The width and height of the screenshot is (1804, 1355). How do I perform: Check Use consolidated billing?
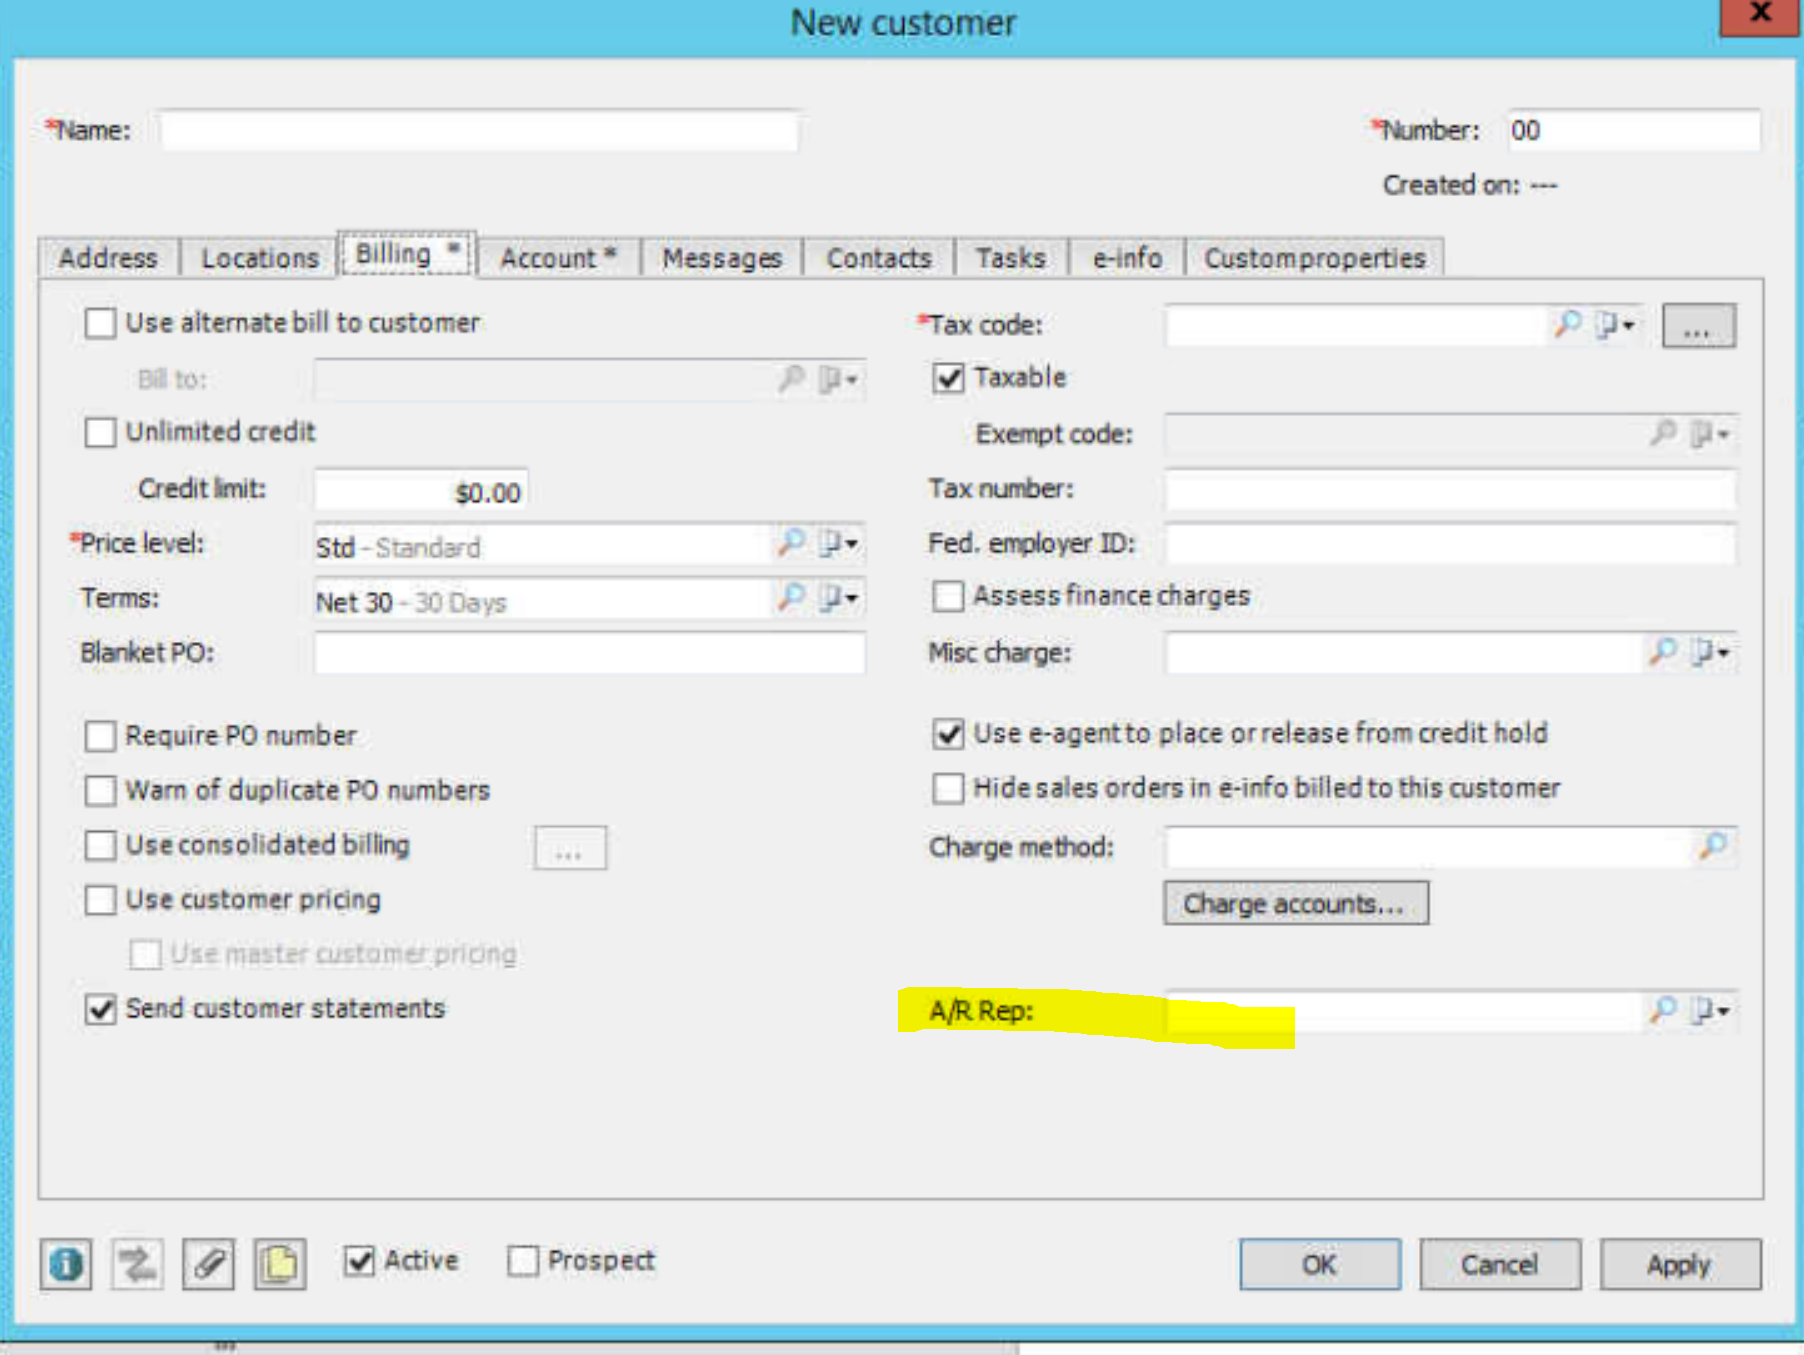tap(100, 845)
